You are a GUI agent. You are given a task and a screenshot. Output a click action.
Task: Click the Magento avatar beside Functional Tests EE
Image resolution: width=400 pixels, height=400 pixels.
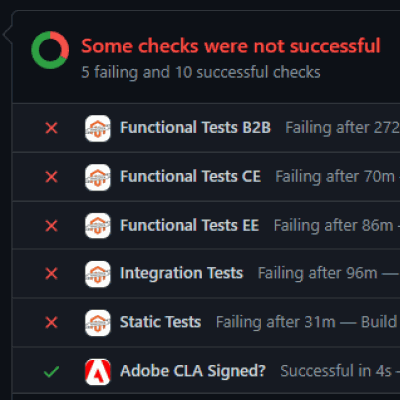click(98, 226)
